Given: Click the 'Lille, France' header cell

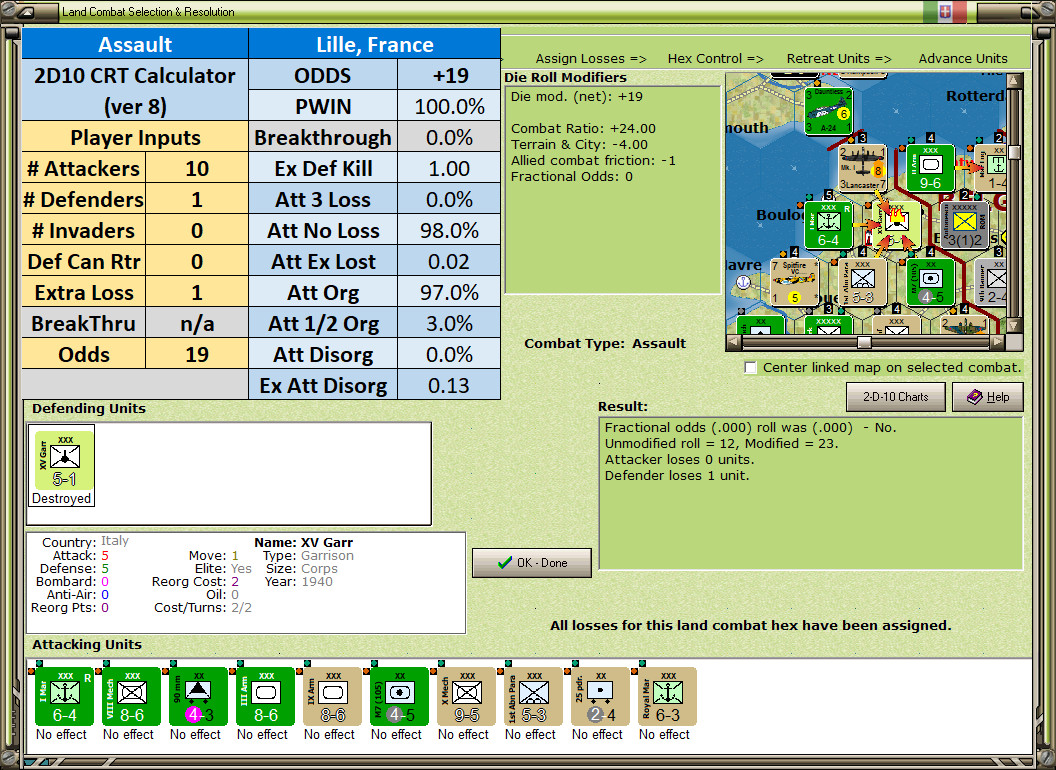Looking at the screenshot, I should (x=375, y=44).
